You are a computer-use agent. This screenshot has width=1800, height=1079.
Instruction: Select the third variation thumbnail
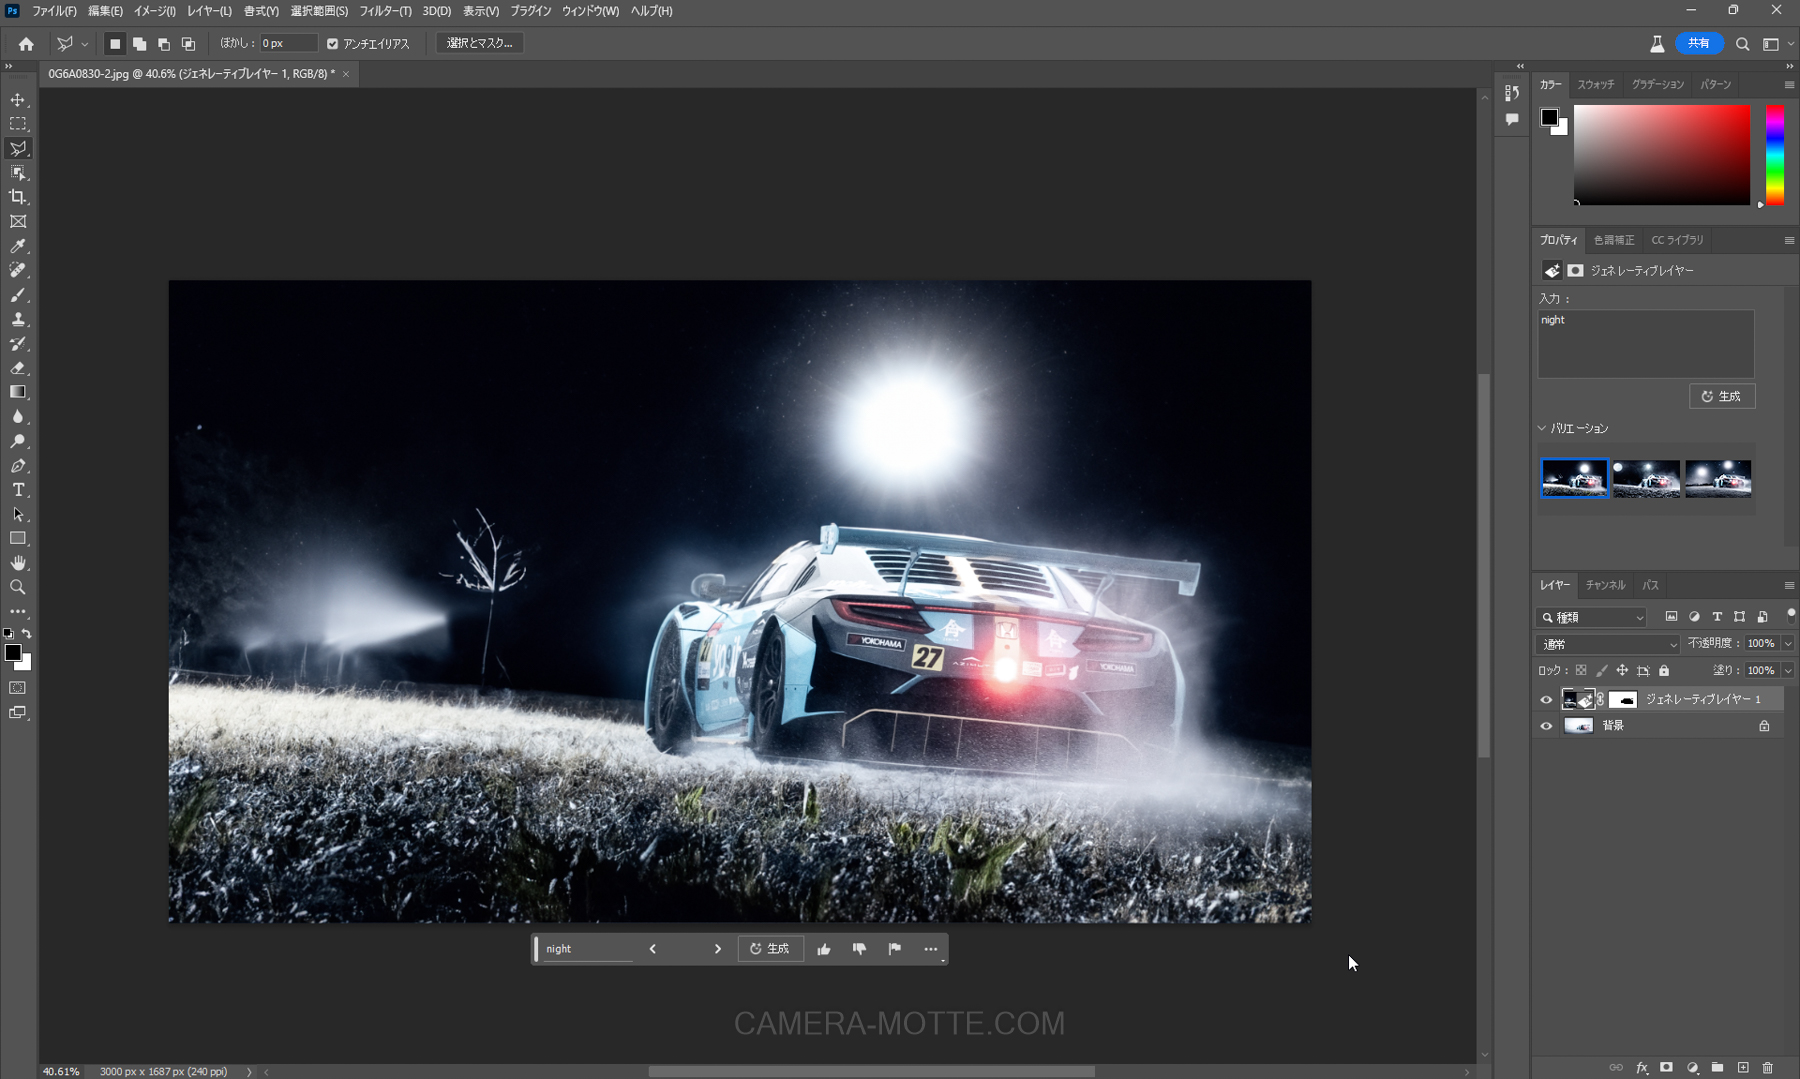[x=1717, y=479]
